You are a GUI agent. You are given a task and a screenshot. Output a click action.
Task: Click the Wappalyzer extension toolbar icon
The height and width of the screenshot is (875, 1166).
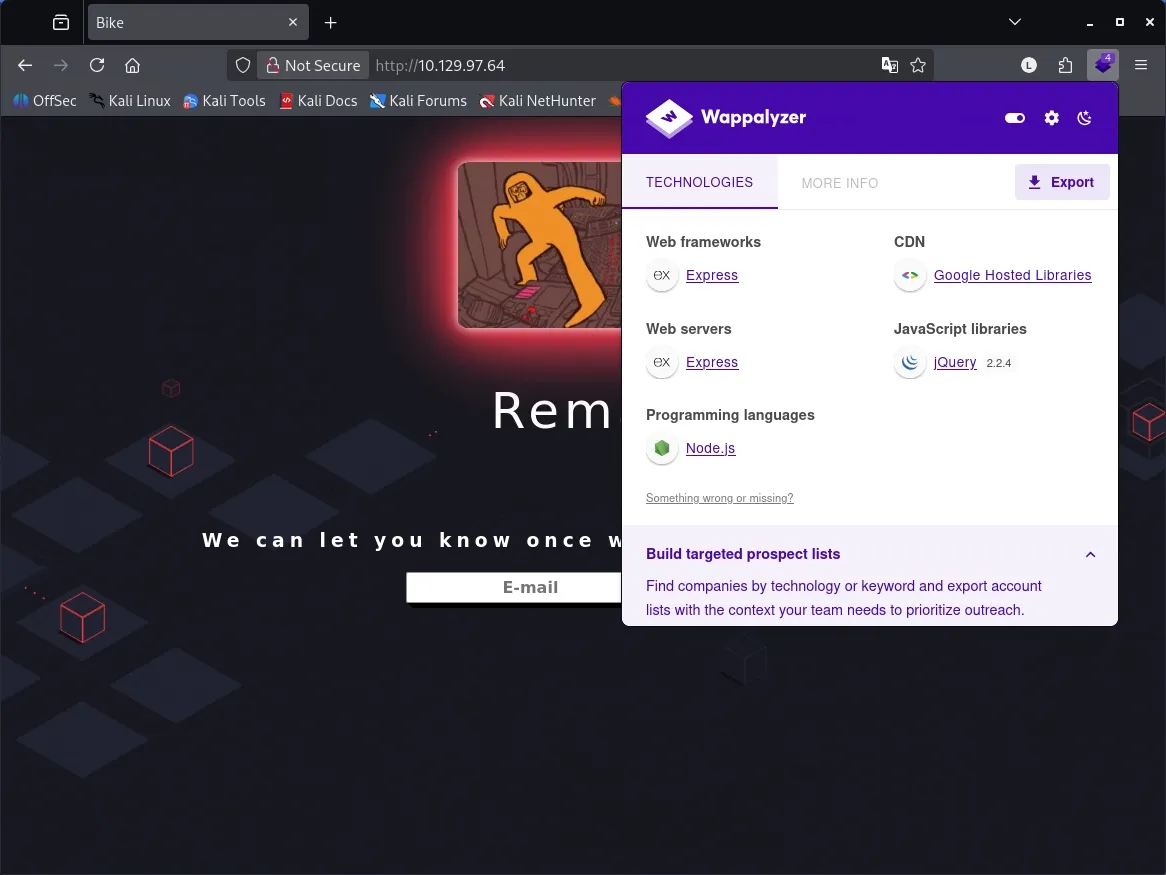[x=1102, y=65]
